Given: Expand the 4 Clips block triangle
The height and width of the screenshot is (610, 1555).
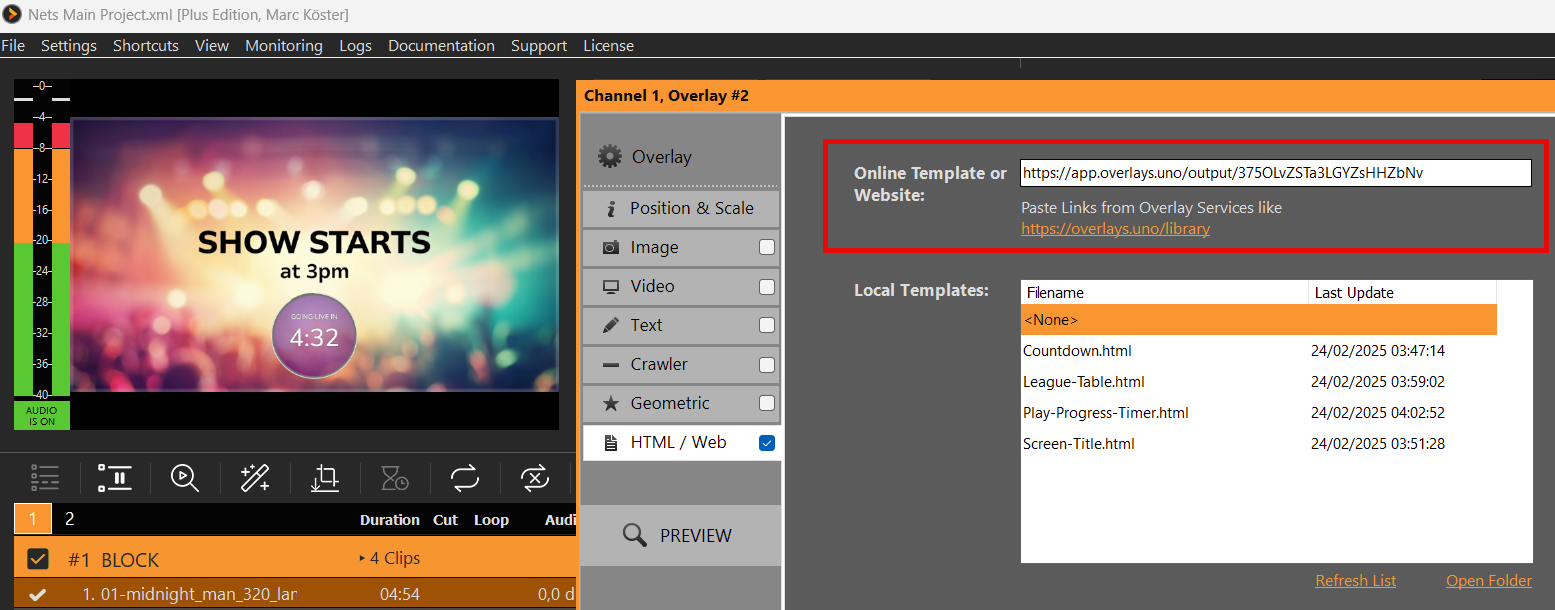Looking at the screenshot, I should [x=362, y=558].
